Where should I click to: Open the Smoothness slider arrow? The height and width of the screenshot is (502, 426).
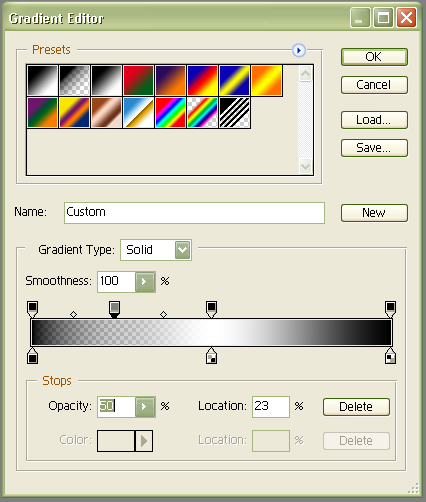click(145, 282)
